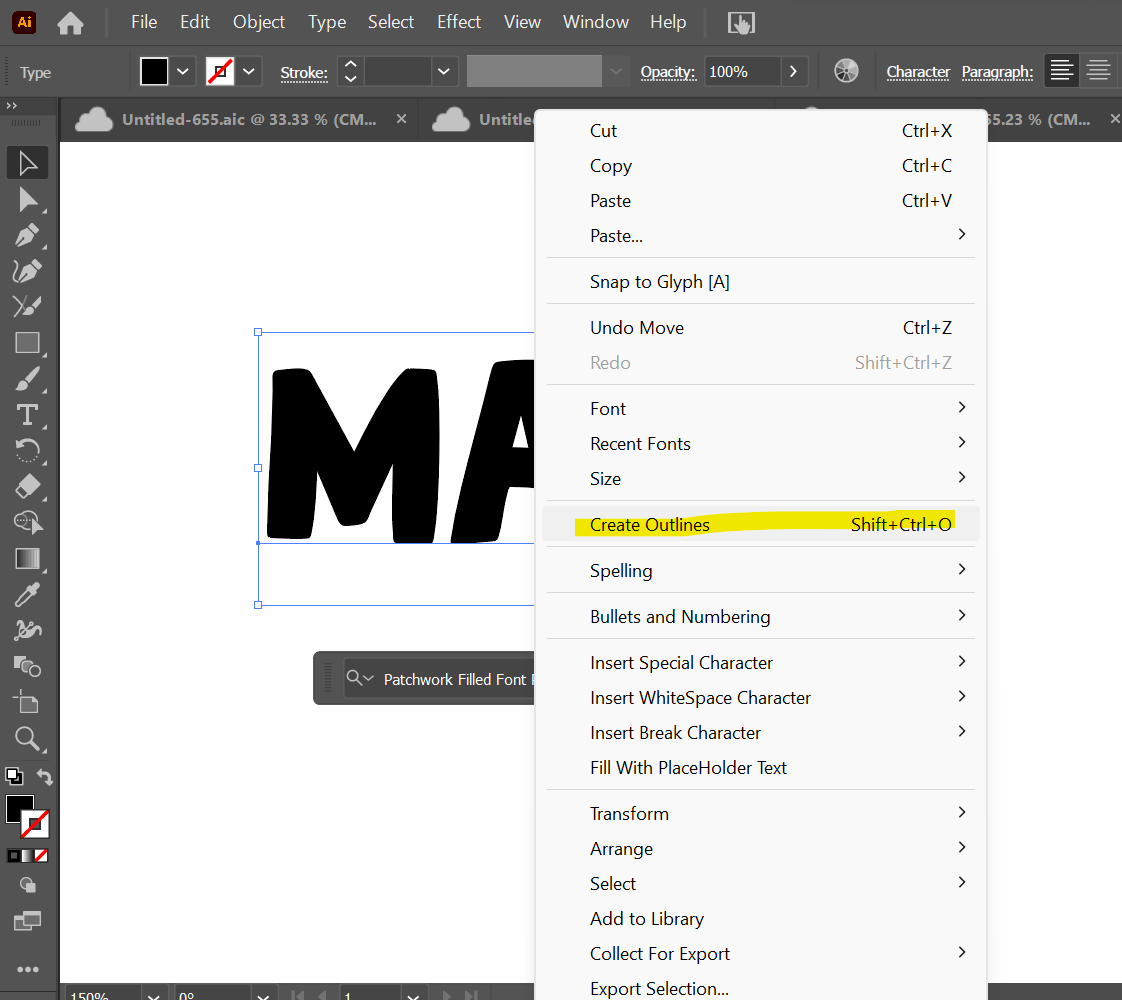Click the Opacity value field
1122x1000 pixels.
tap(741, 71)
